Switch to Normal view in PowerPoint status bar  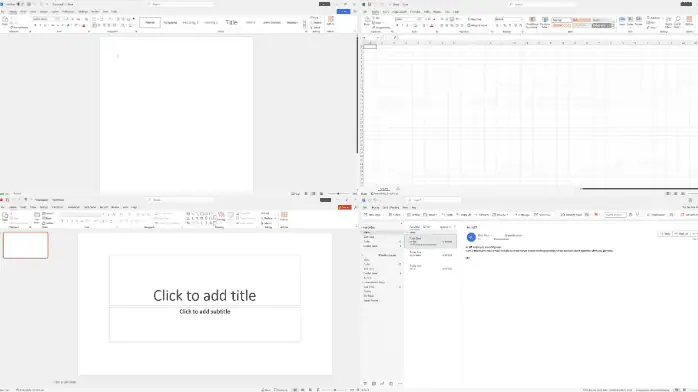(x=295, y=390)
